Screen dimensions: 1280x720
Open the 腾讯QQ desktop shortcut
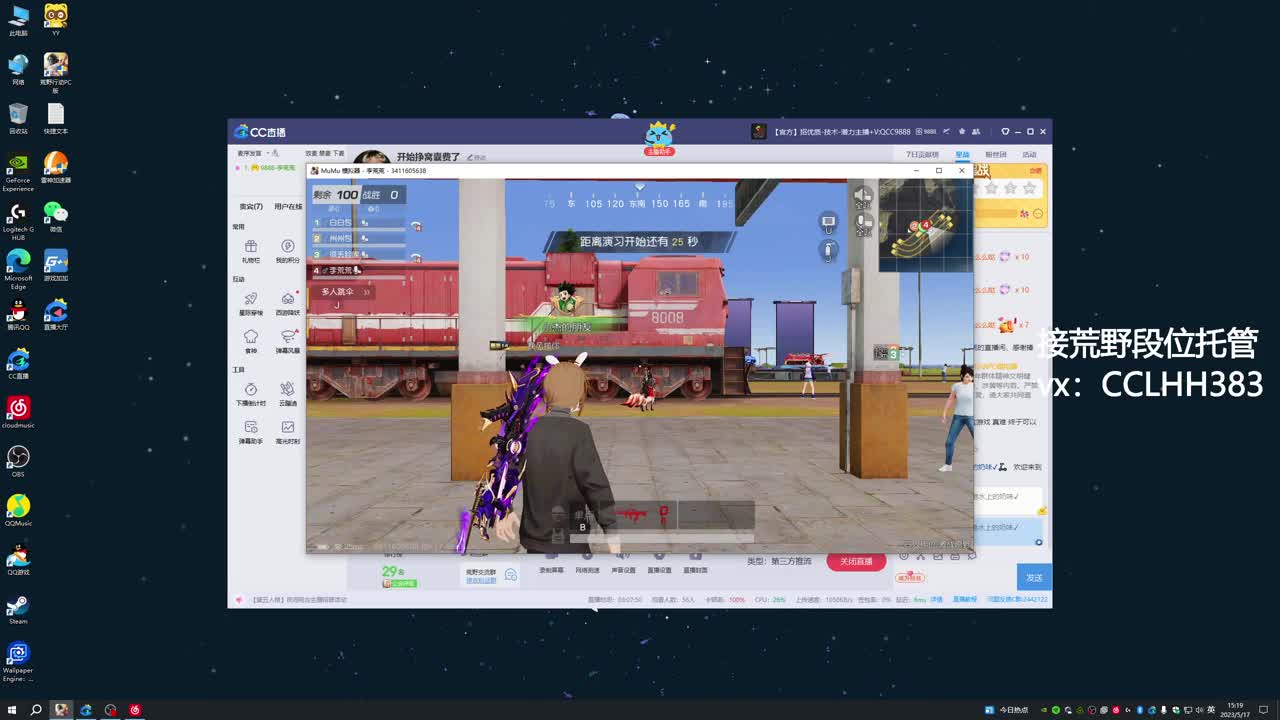tap(18, 314)
